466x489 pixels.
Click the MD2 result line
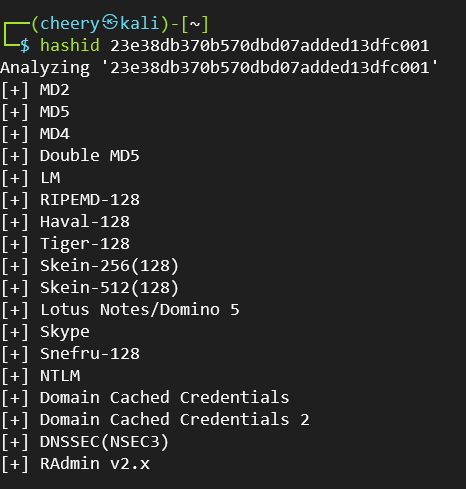pos(35,90)
